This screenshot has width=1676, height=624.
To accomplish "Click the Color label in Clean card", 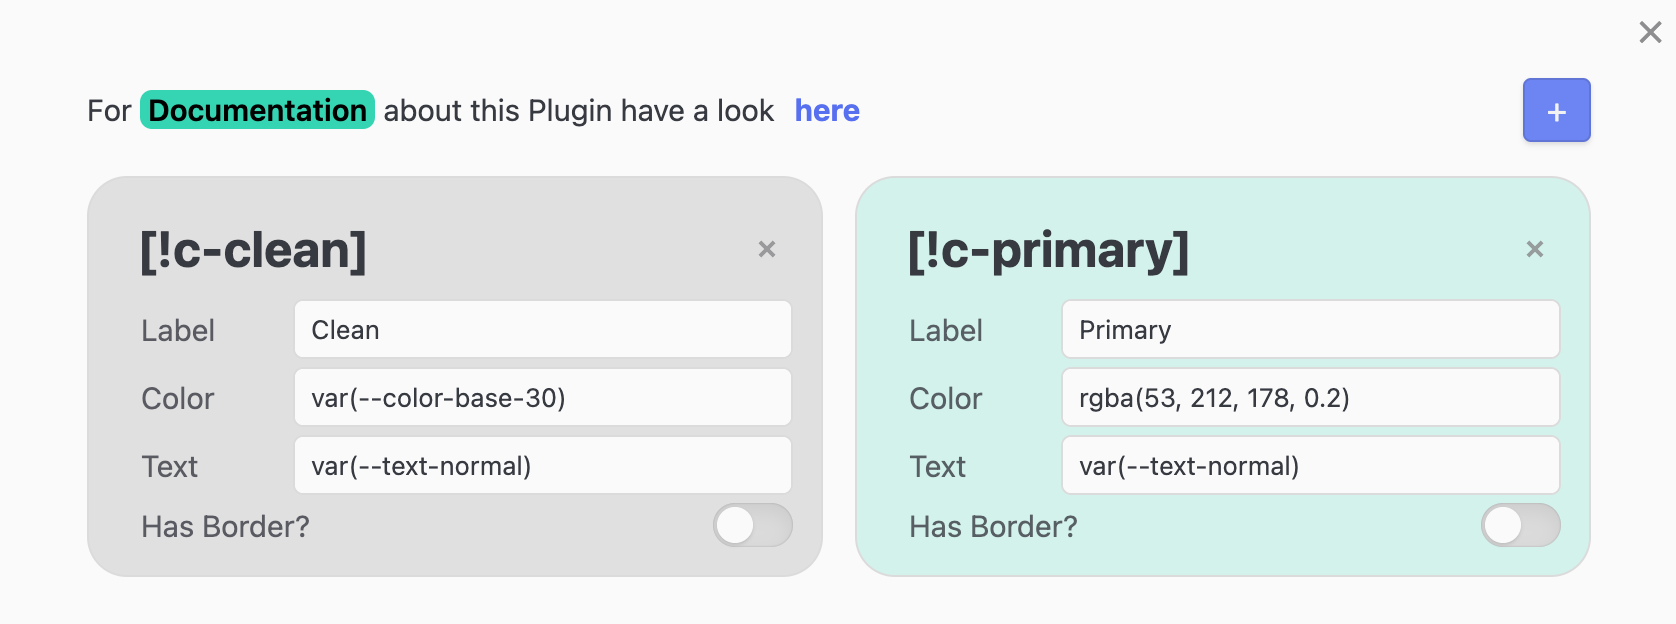I will [177, 399].
